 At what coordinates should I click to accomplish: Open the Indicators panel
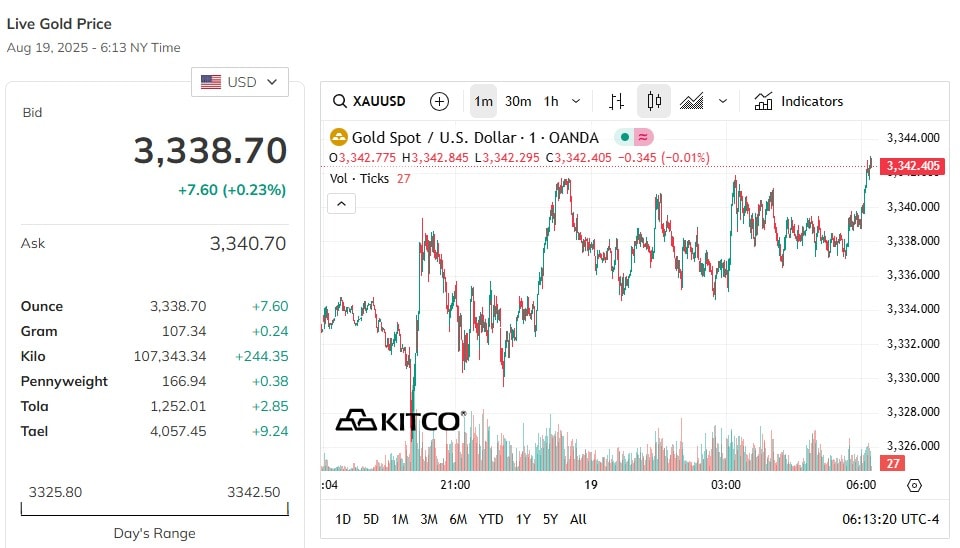[798, 101]
